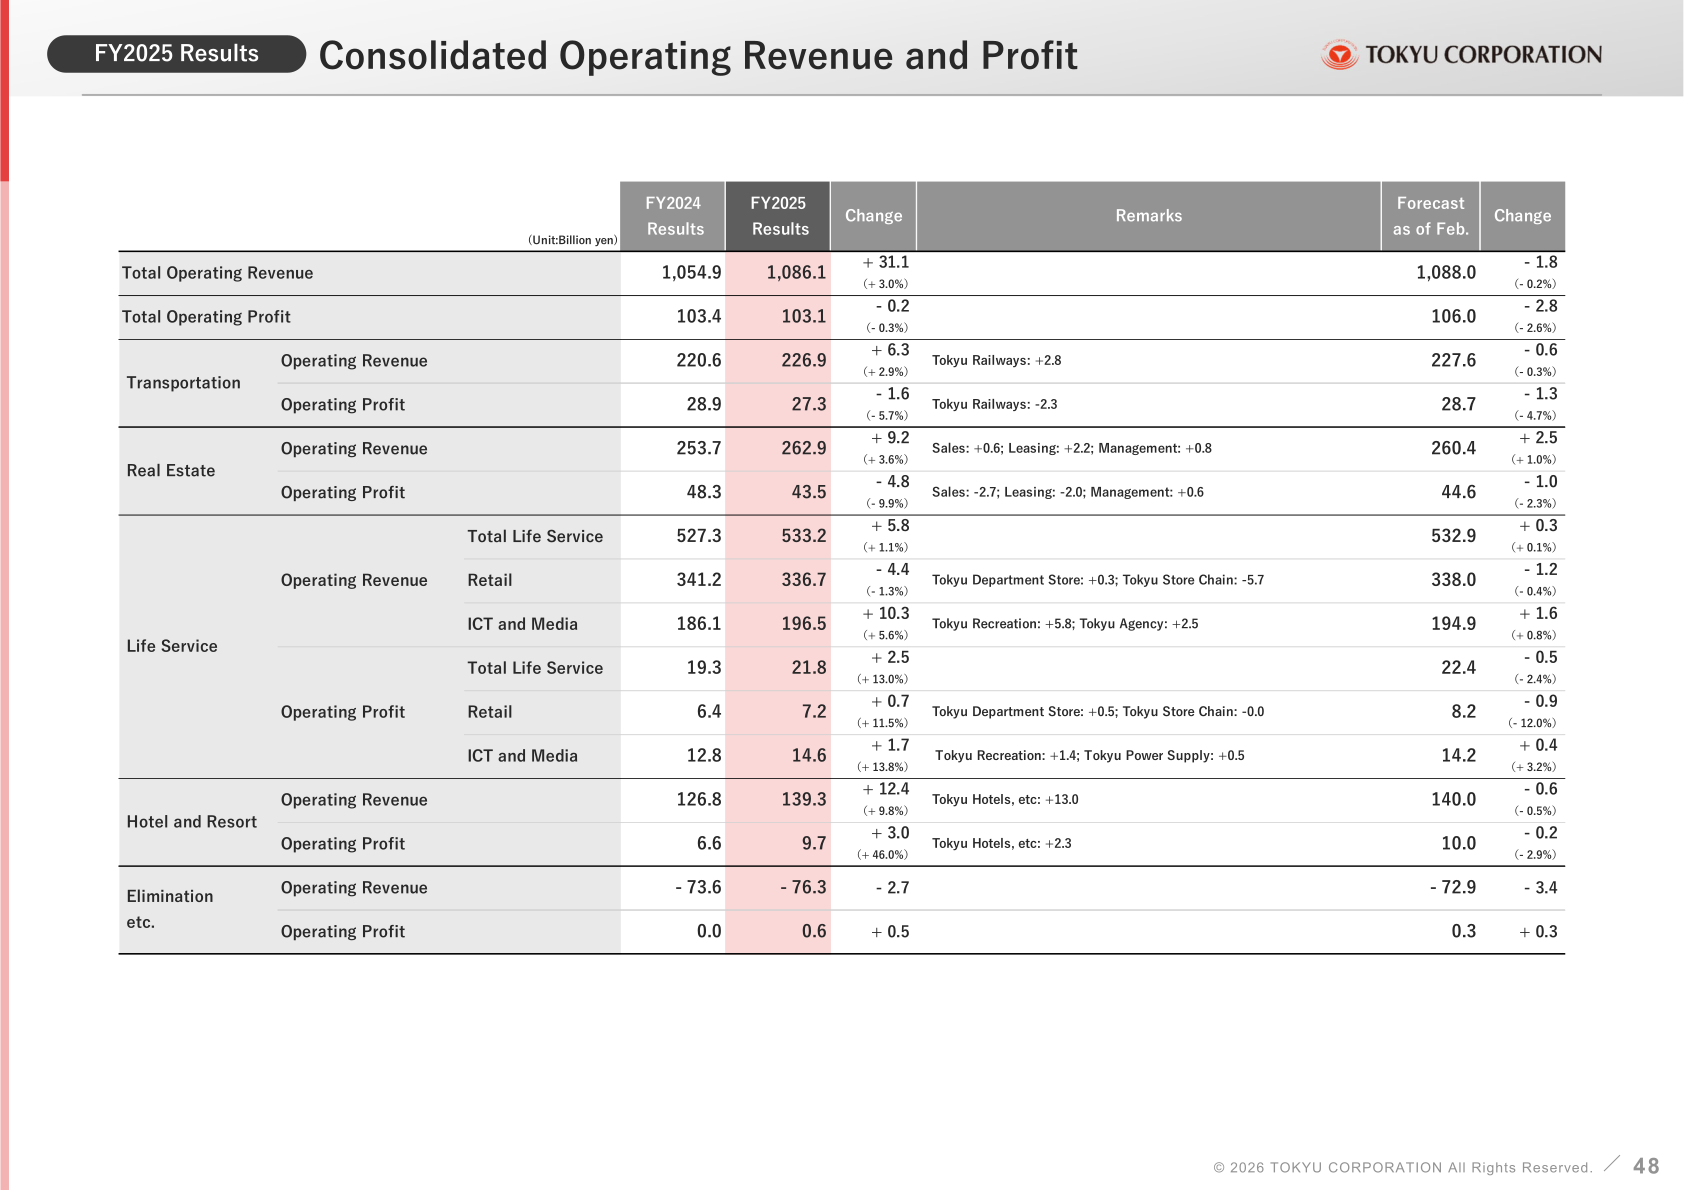The width and height of the screenshot is (1684, 1190).
Task: Select the FY2025 Results column header
Action: (x=778, y=216)
